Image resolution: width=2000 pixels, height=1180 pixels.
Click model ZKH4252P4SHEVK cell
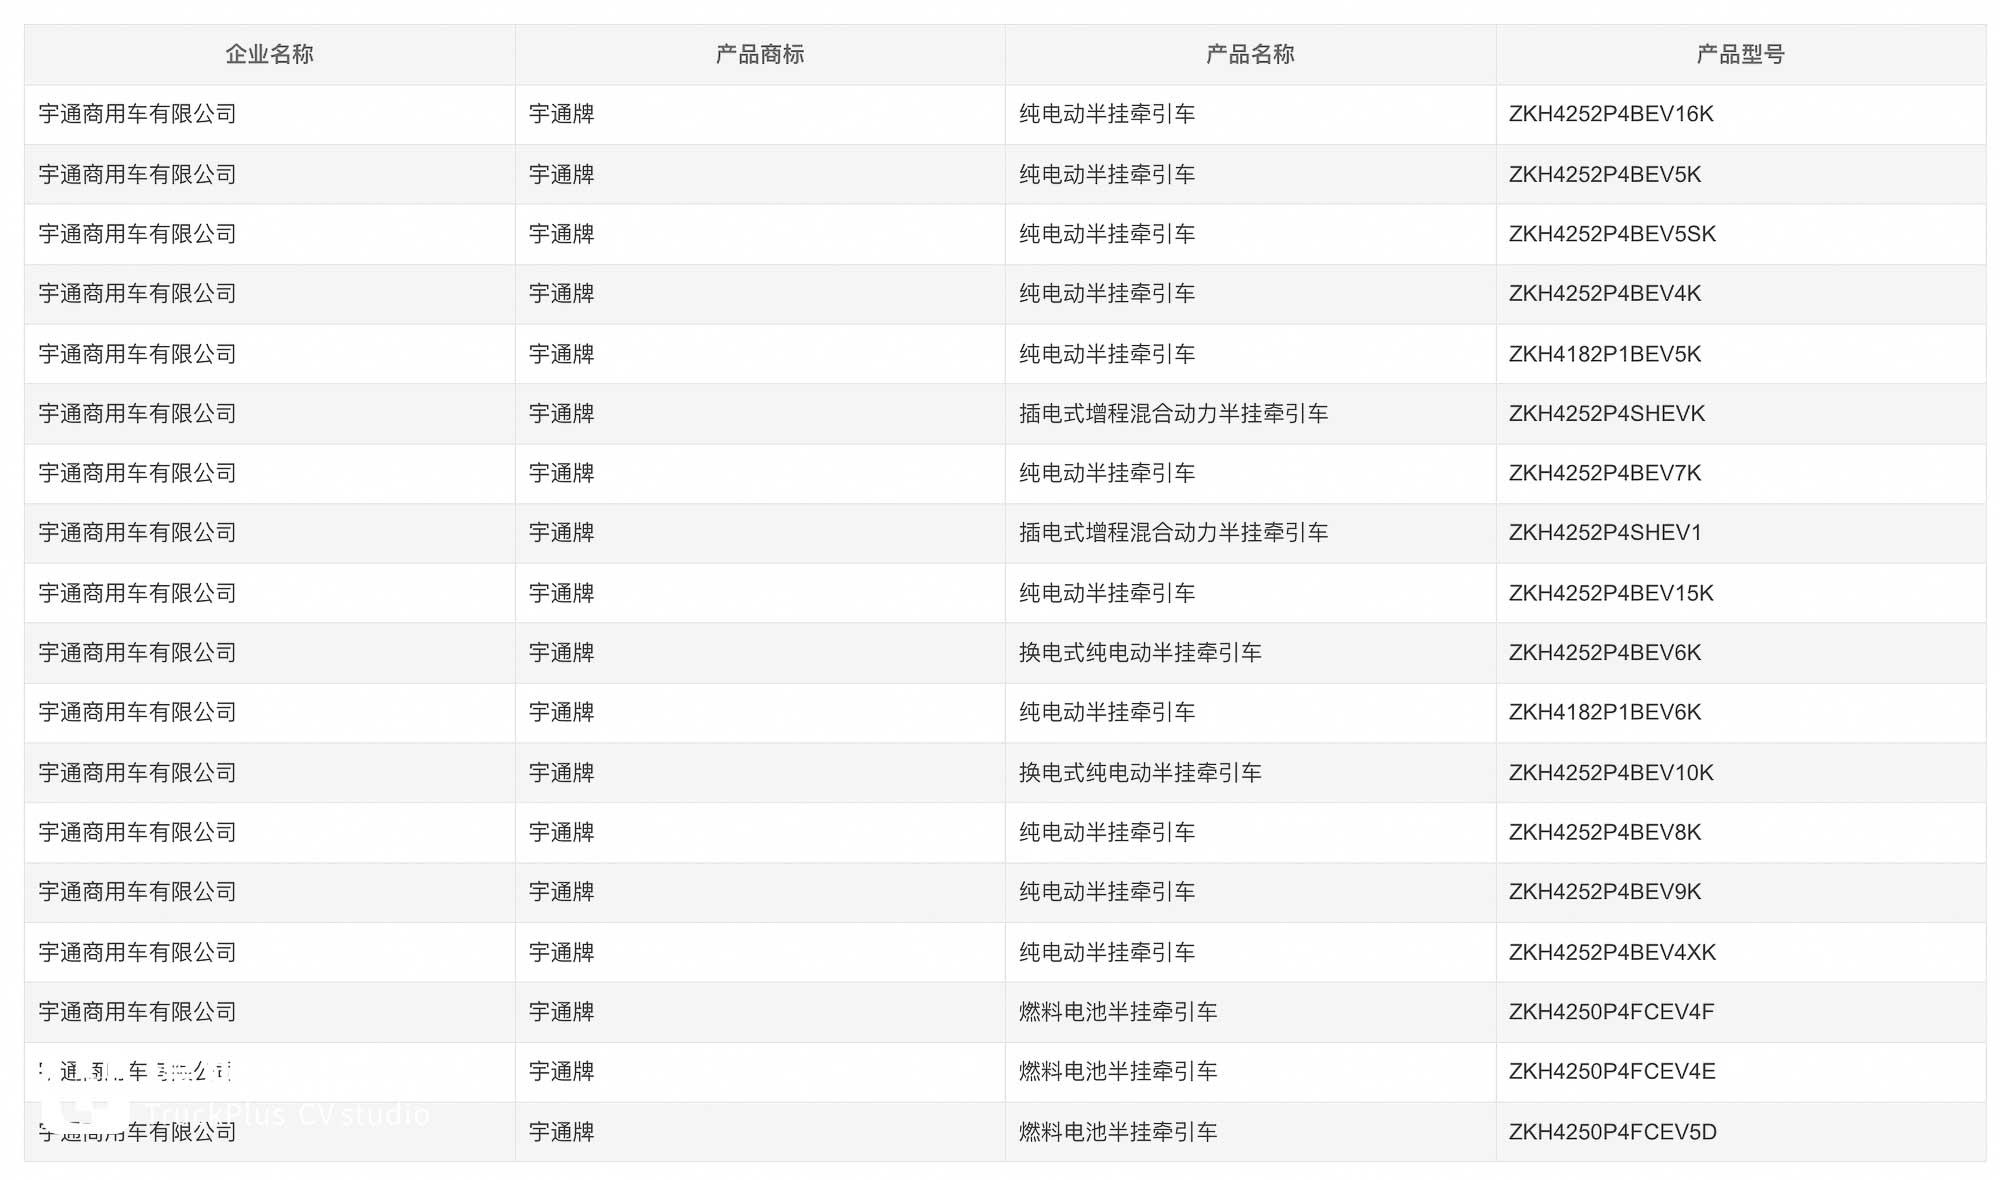pos(1606,413)
